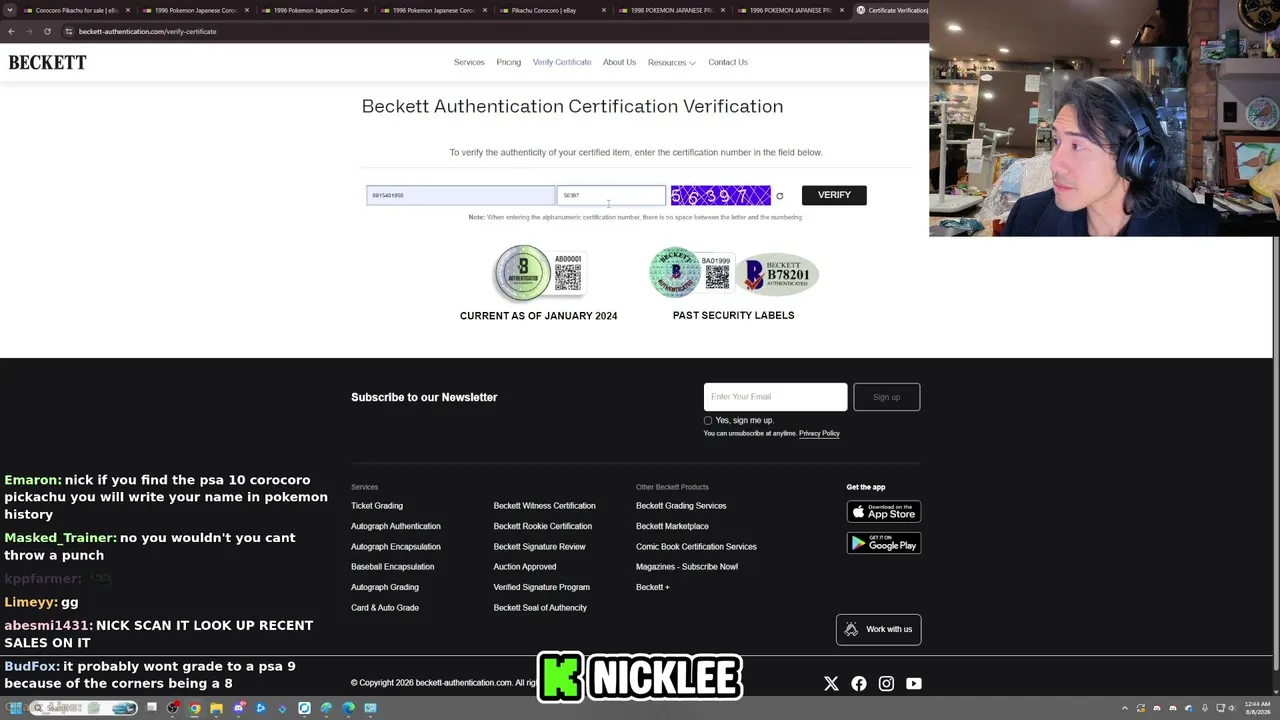Open Magazines - Subscribe Now! link
Screen dimensions: 1280x720
687,567
